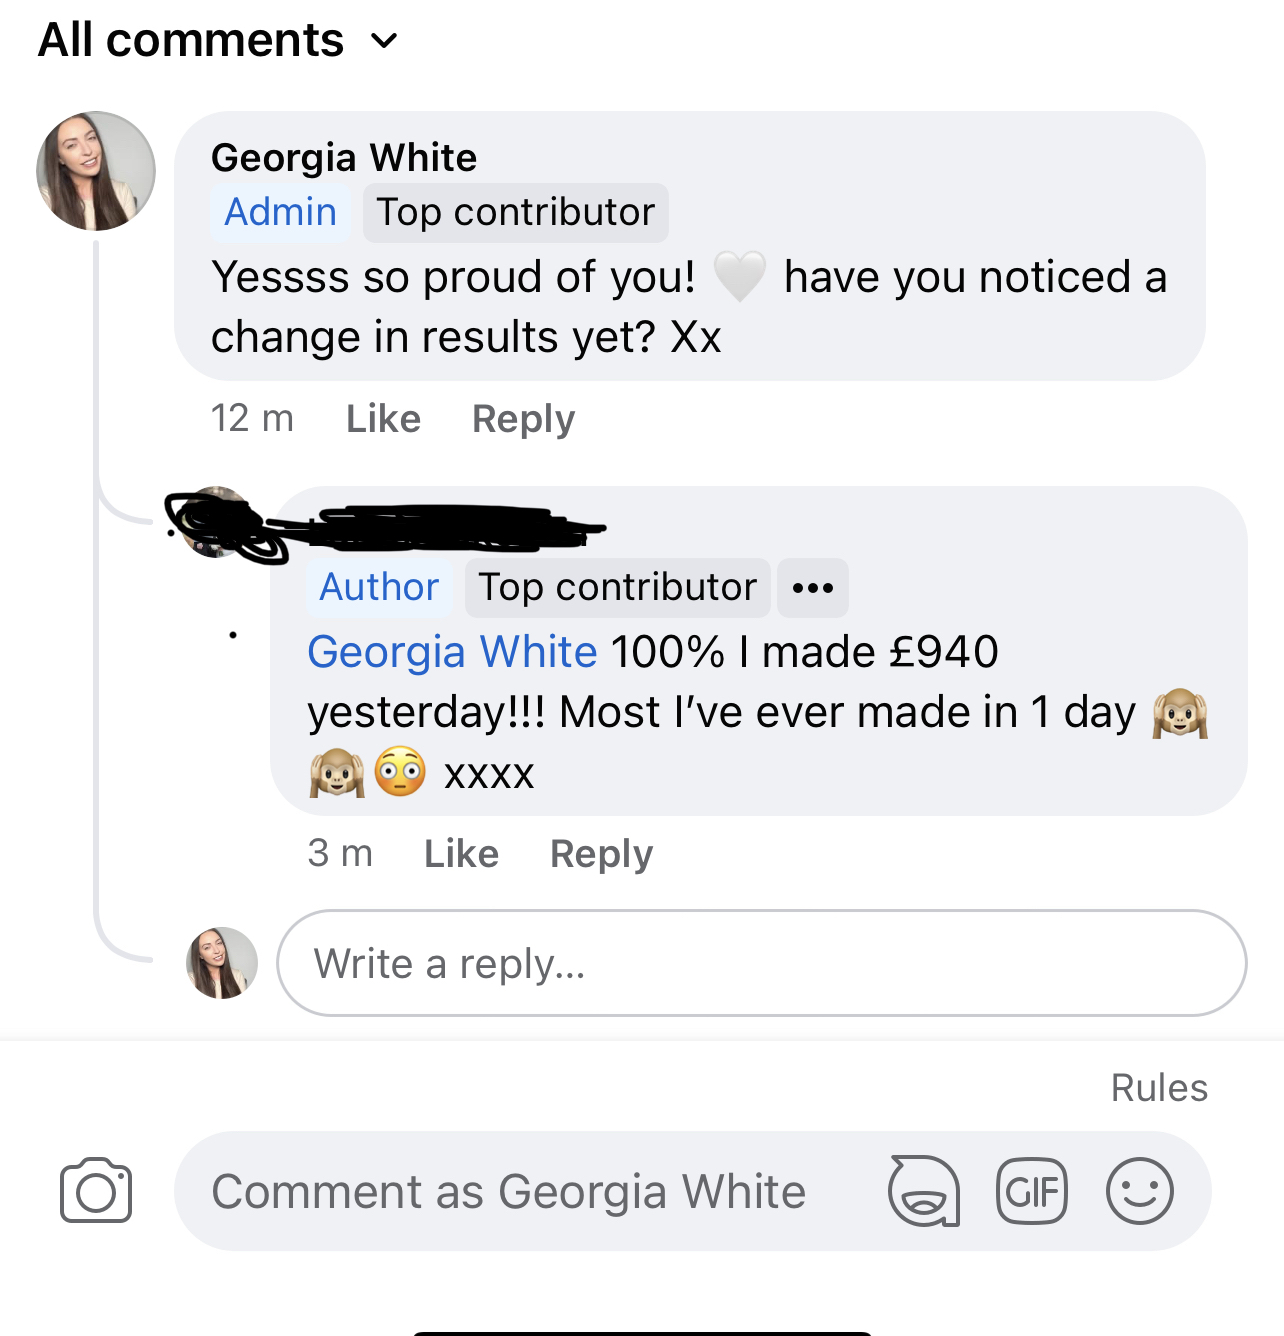
Task: Open the GIF picker icon
Action: pos(1032,1191)
